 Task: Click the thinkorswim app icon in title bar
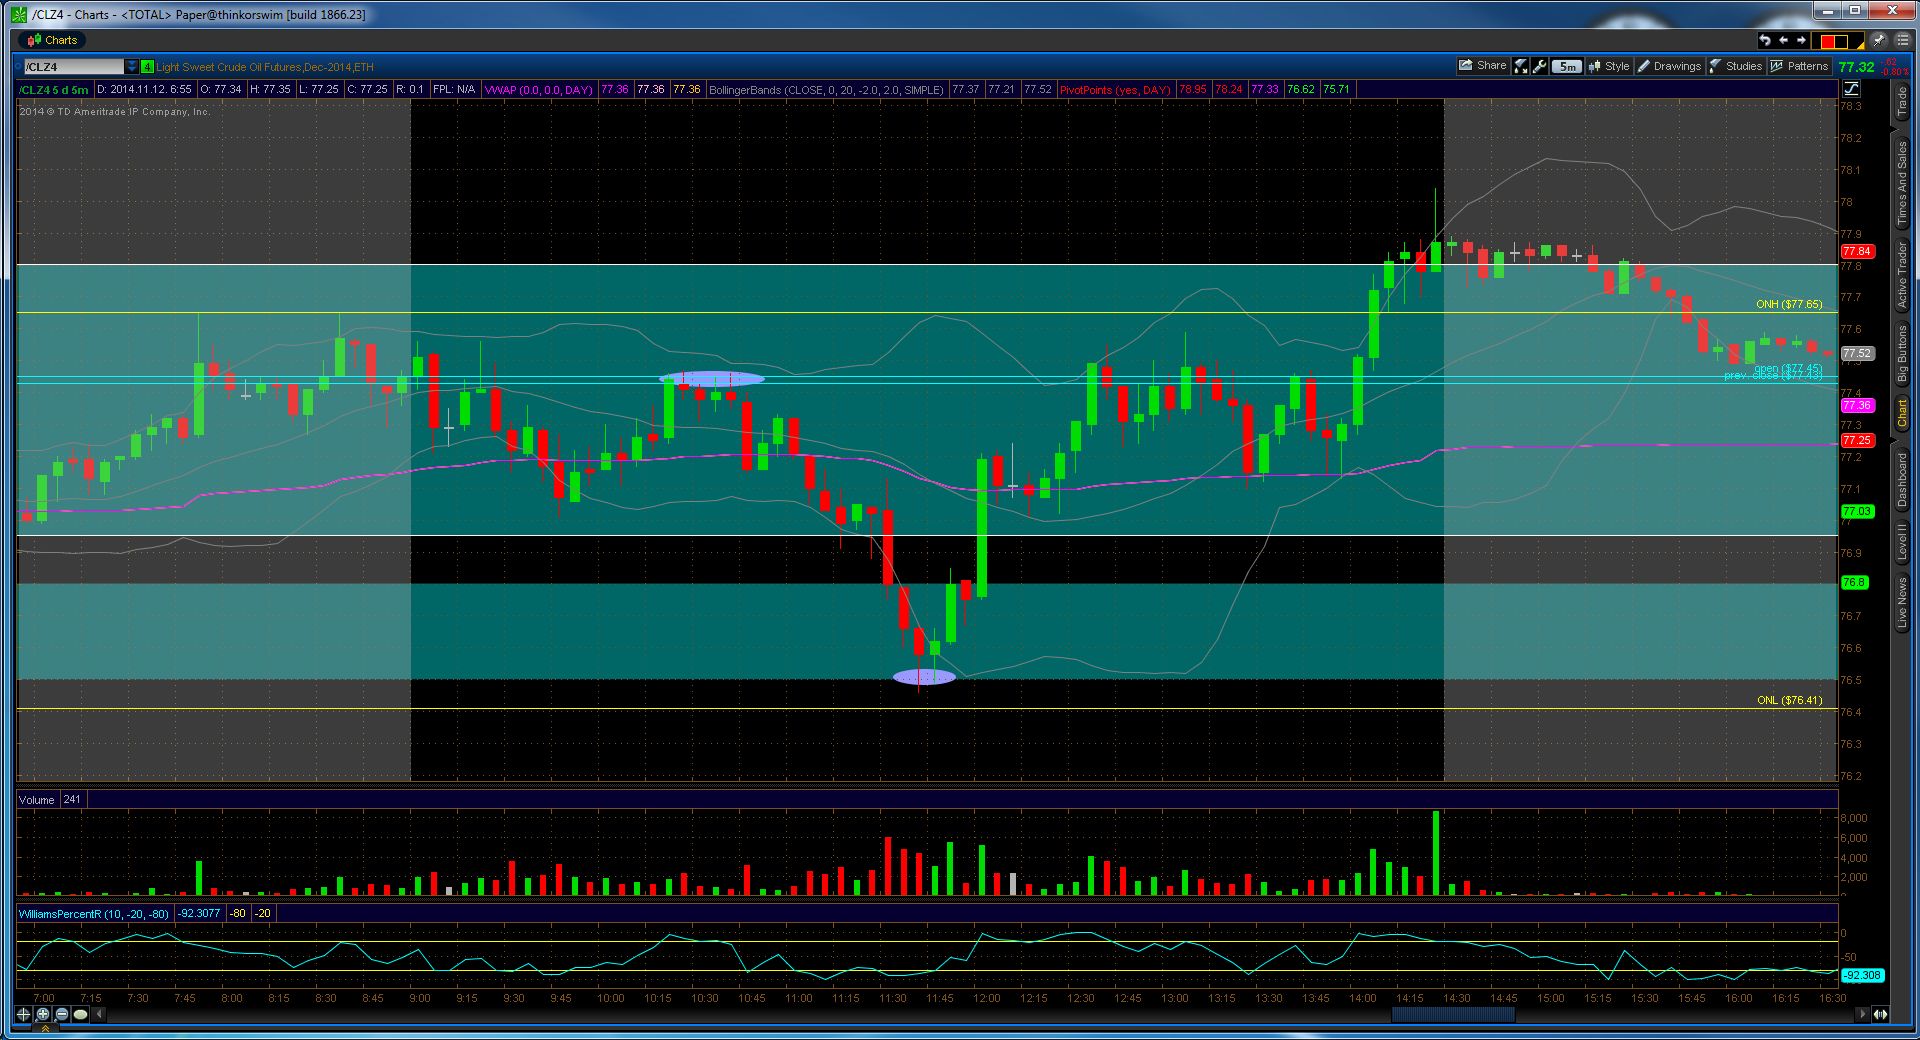(18, 14)
